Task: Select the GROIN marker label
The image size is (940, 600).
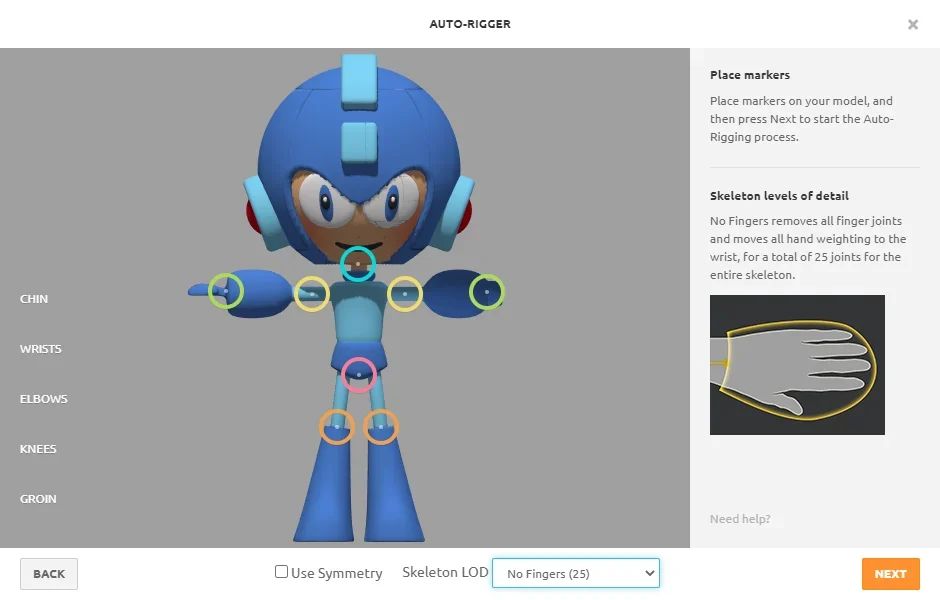Action: (x=38, y=499)
